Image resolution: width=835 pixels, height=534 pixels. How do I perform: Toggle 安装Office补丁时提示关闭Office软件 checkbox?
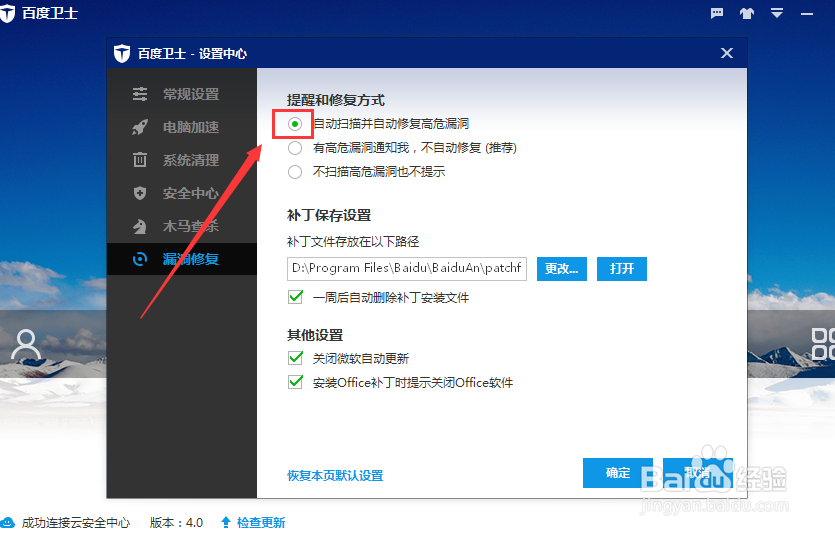click(295, 382)
